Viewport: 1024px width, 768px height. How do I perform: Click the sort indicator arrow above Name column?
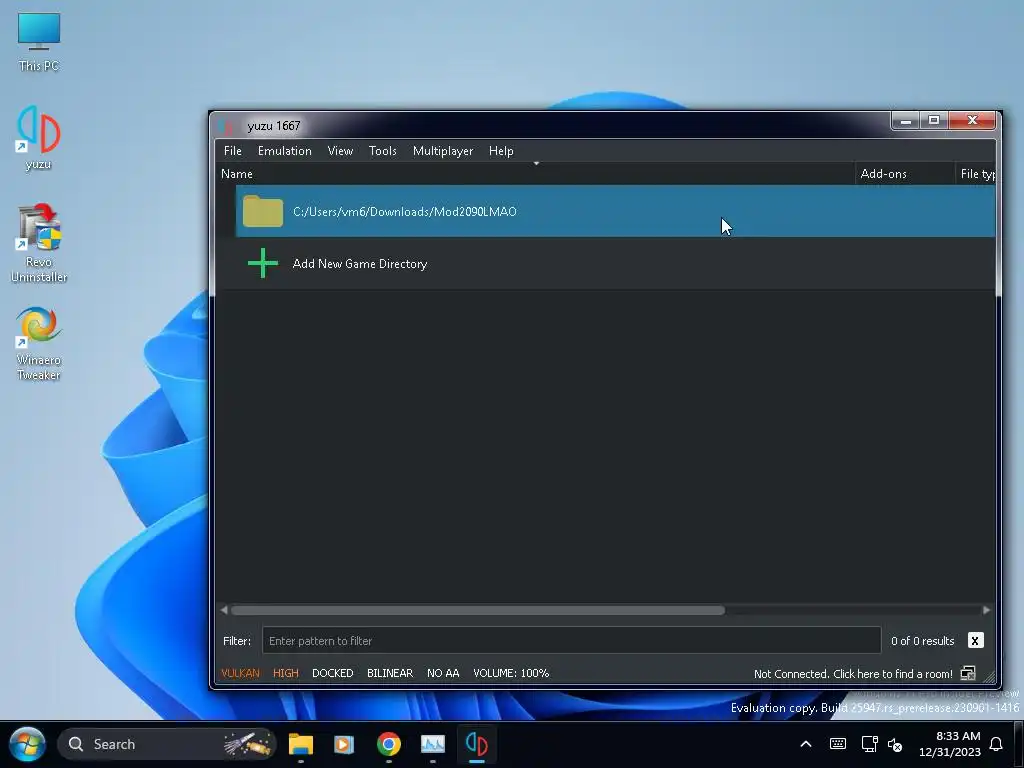[536, 163]
